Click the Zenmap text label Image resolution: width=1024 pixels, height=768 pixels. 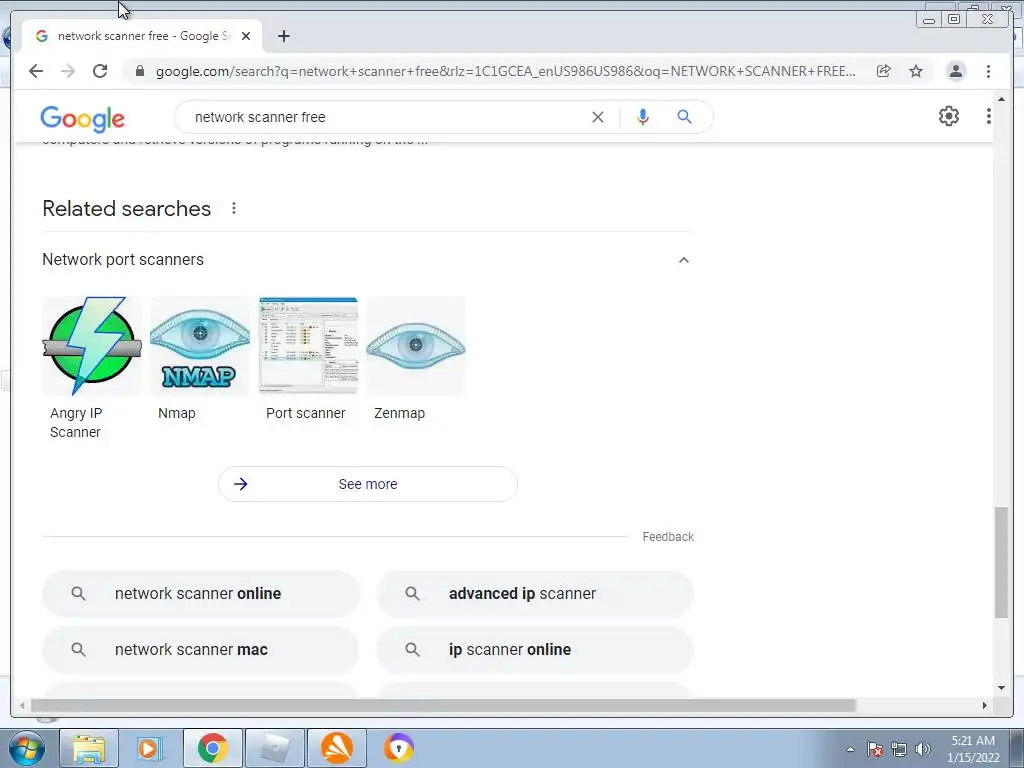pyautogui.click(x=399, y=413)
